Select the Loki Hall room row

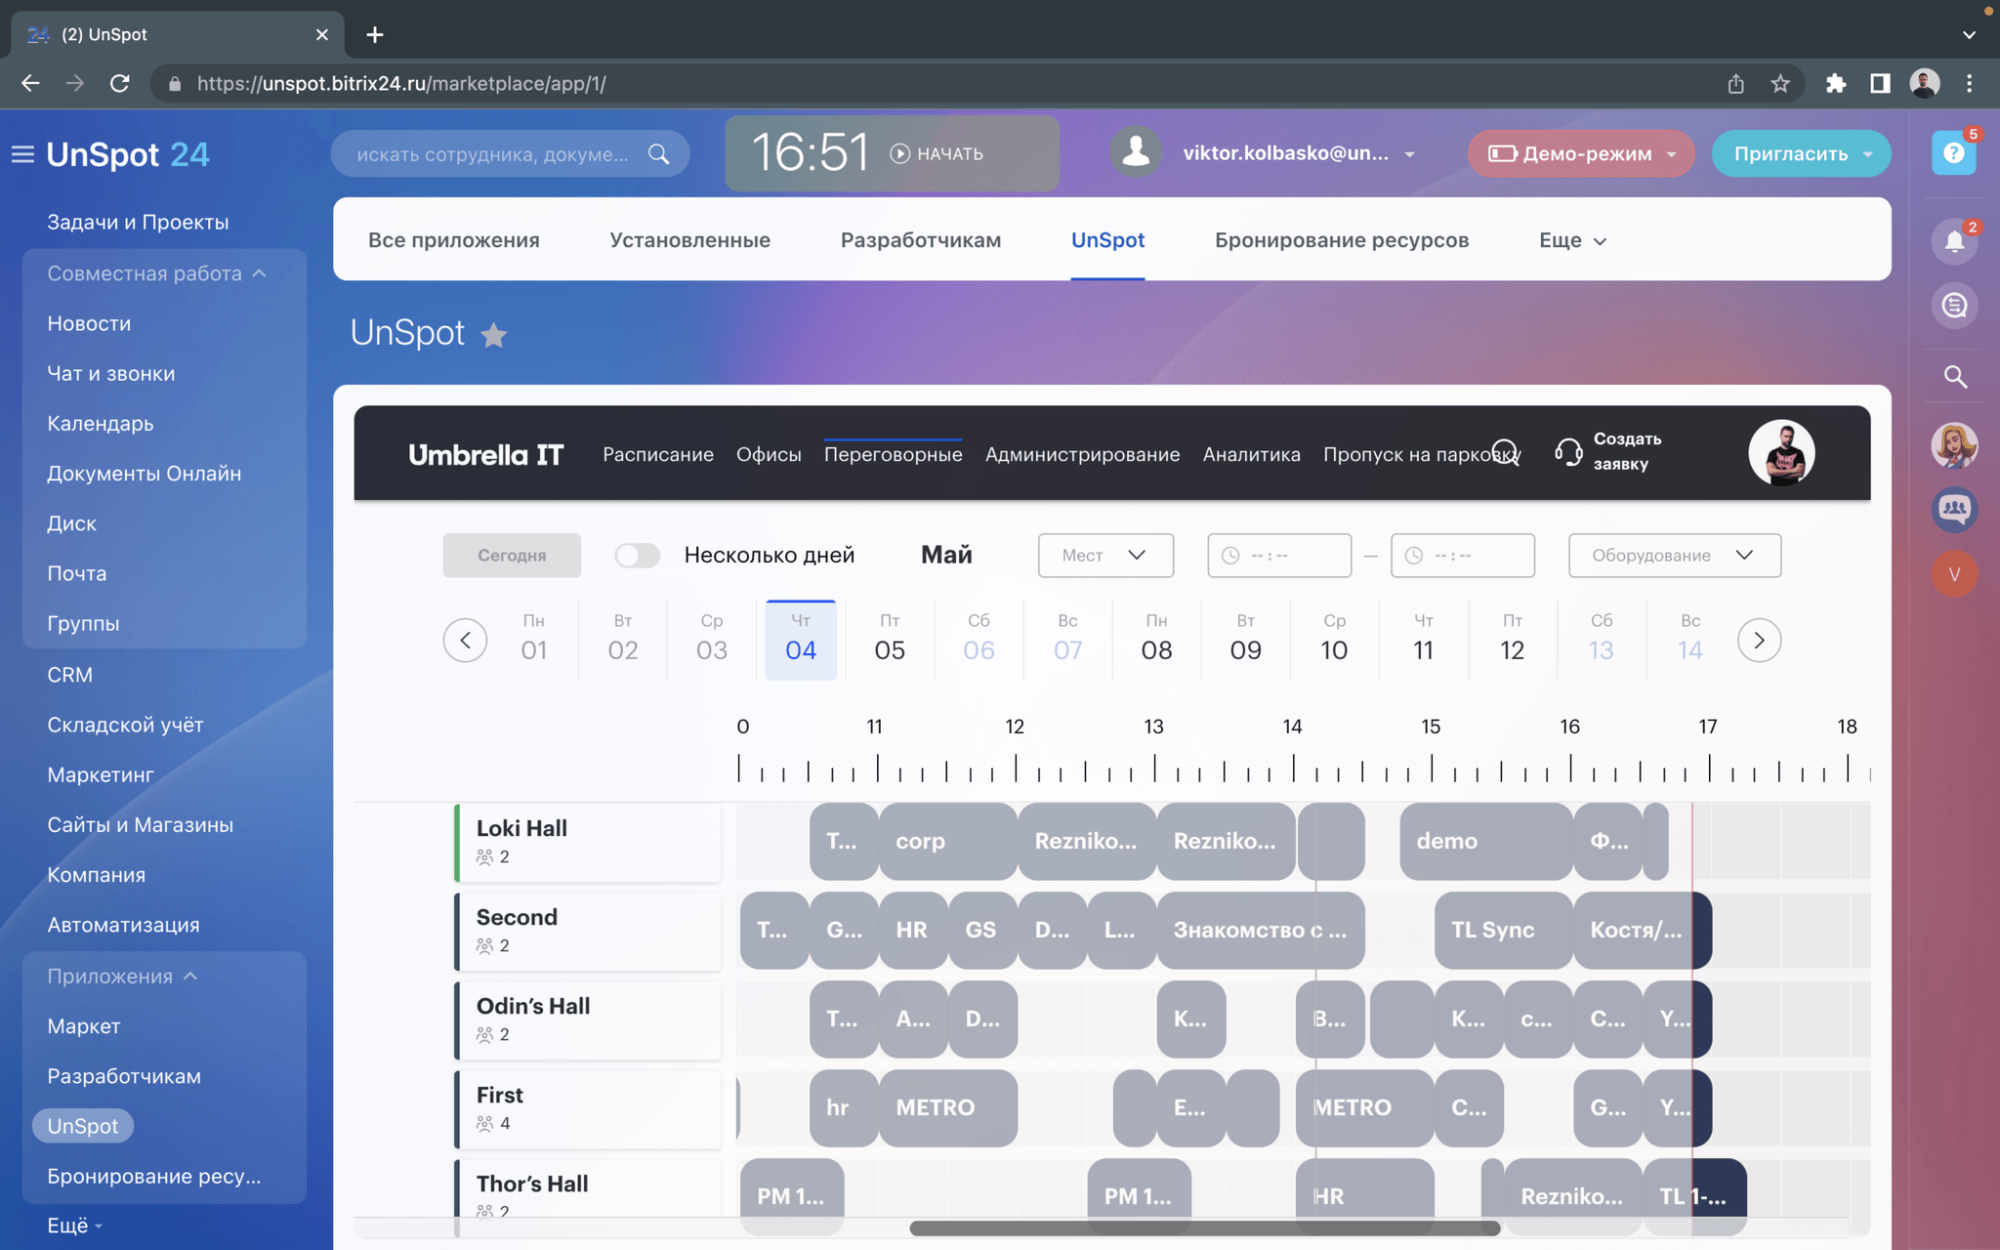point(588,842)
